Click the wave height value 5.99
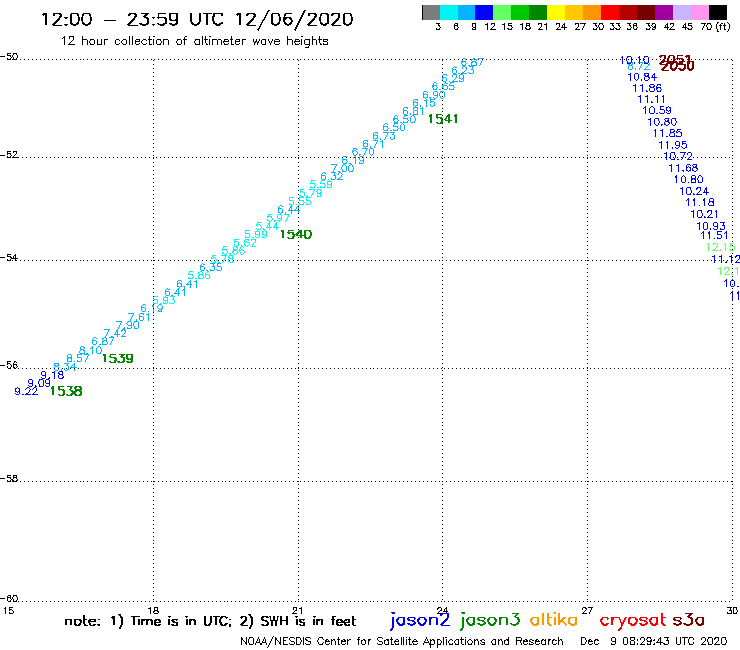This screenshot has height=650, width=740. coord(256,235)
